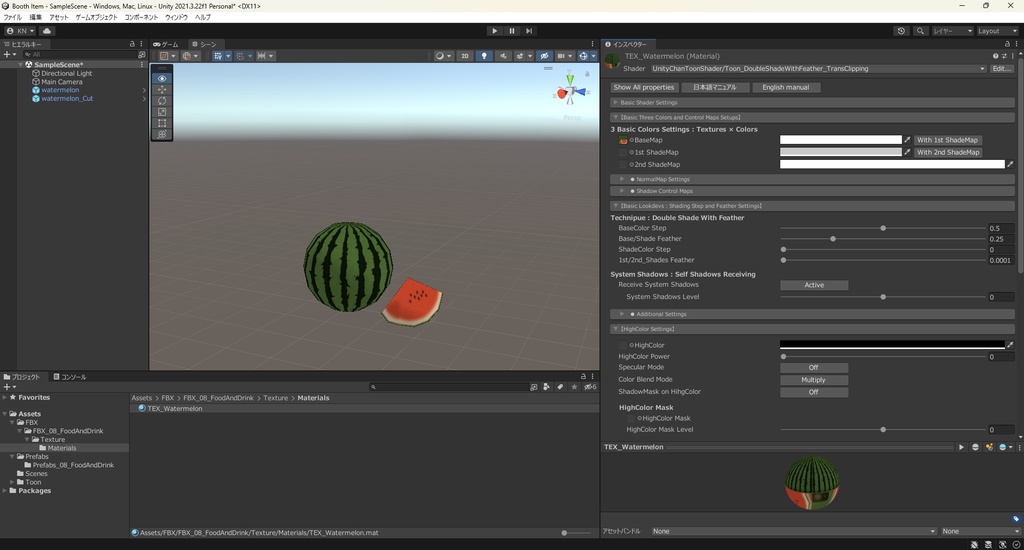The width and height of the screenshot is (1024, 550).
Task: Expand Shadow Control Maps section
Action: pos(812,191)
